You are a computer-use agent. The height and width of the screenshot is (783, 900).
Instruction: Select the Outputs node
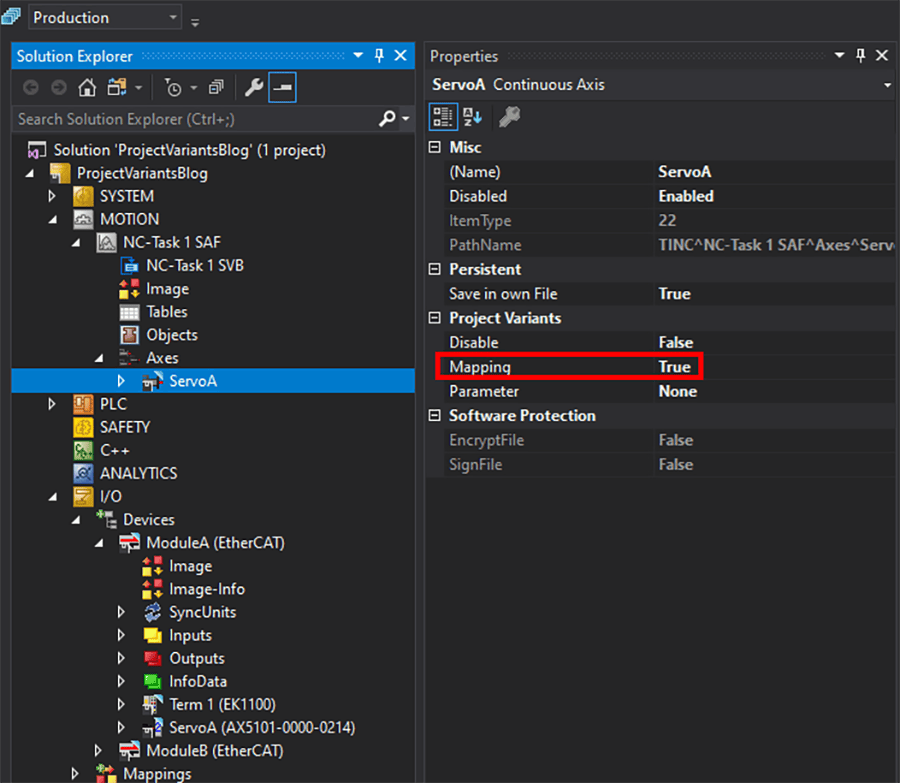click(197, 658)
